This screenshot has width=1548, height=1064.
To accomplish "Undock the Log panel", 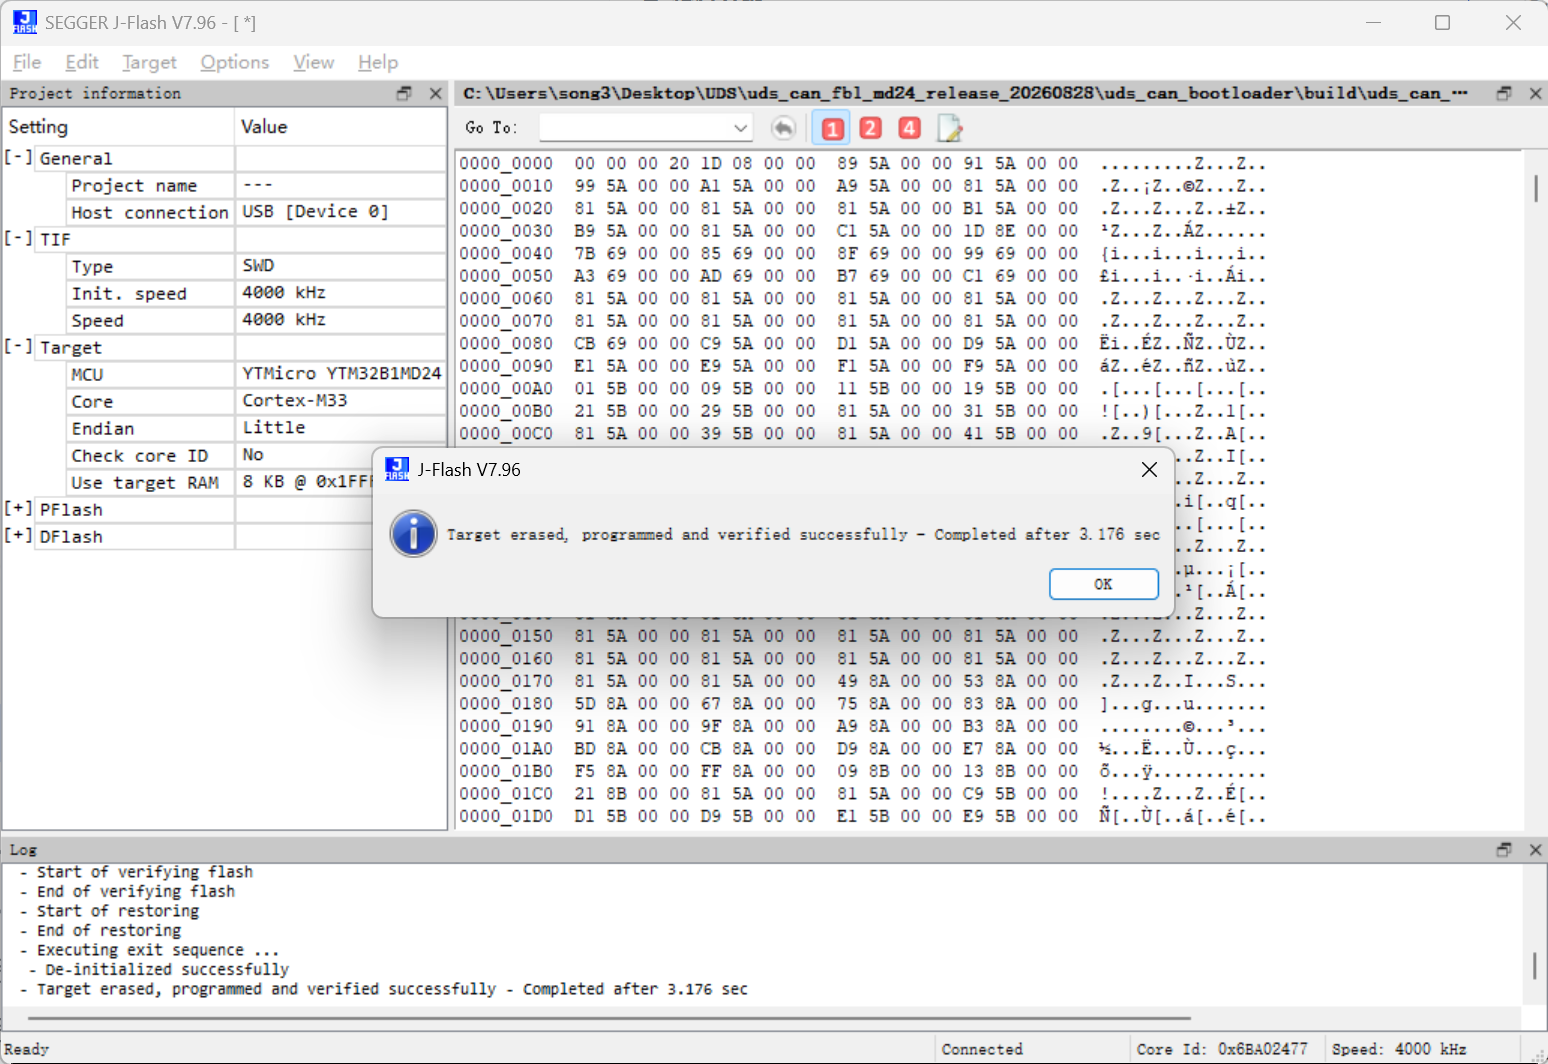I will tap(1504, 849).
